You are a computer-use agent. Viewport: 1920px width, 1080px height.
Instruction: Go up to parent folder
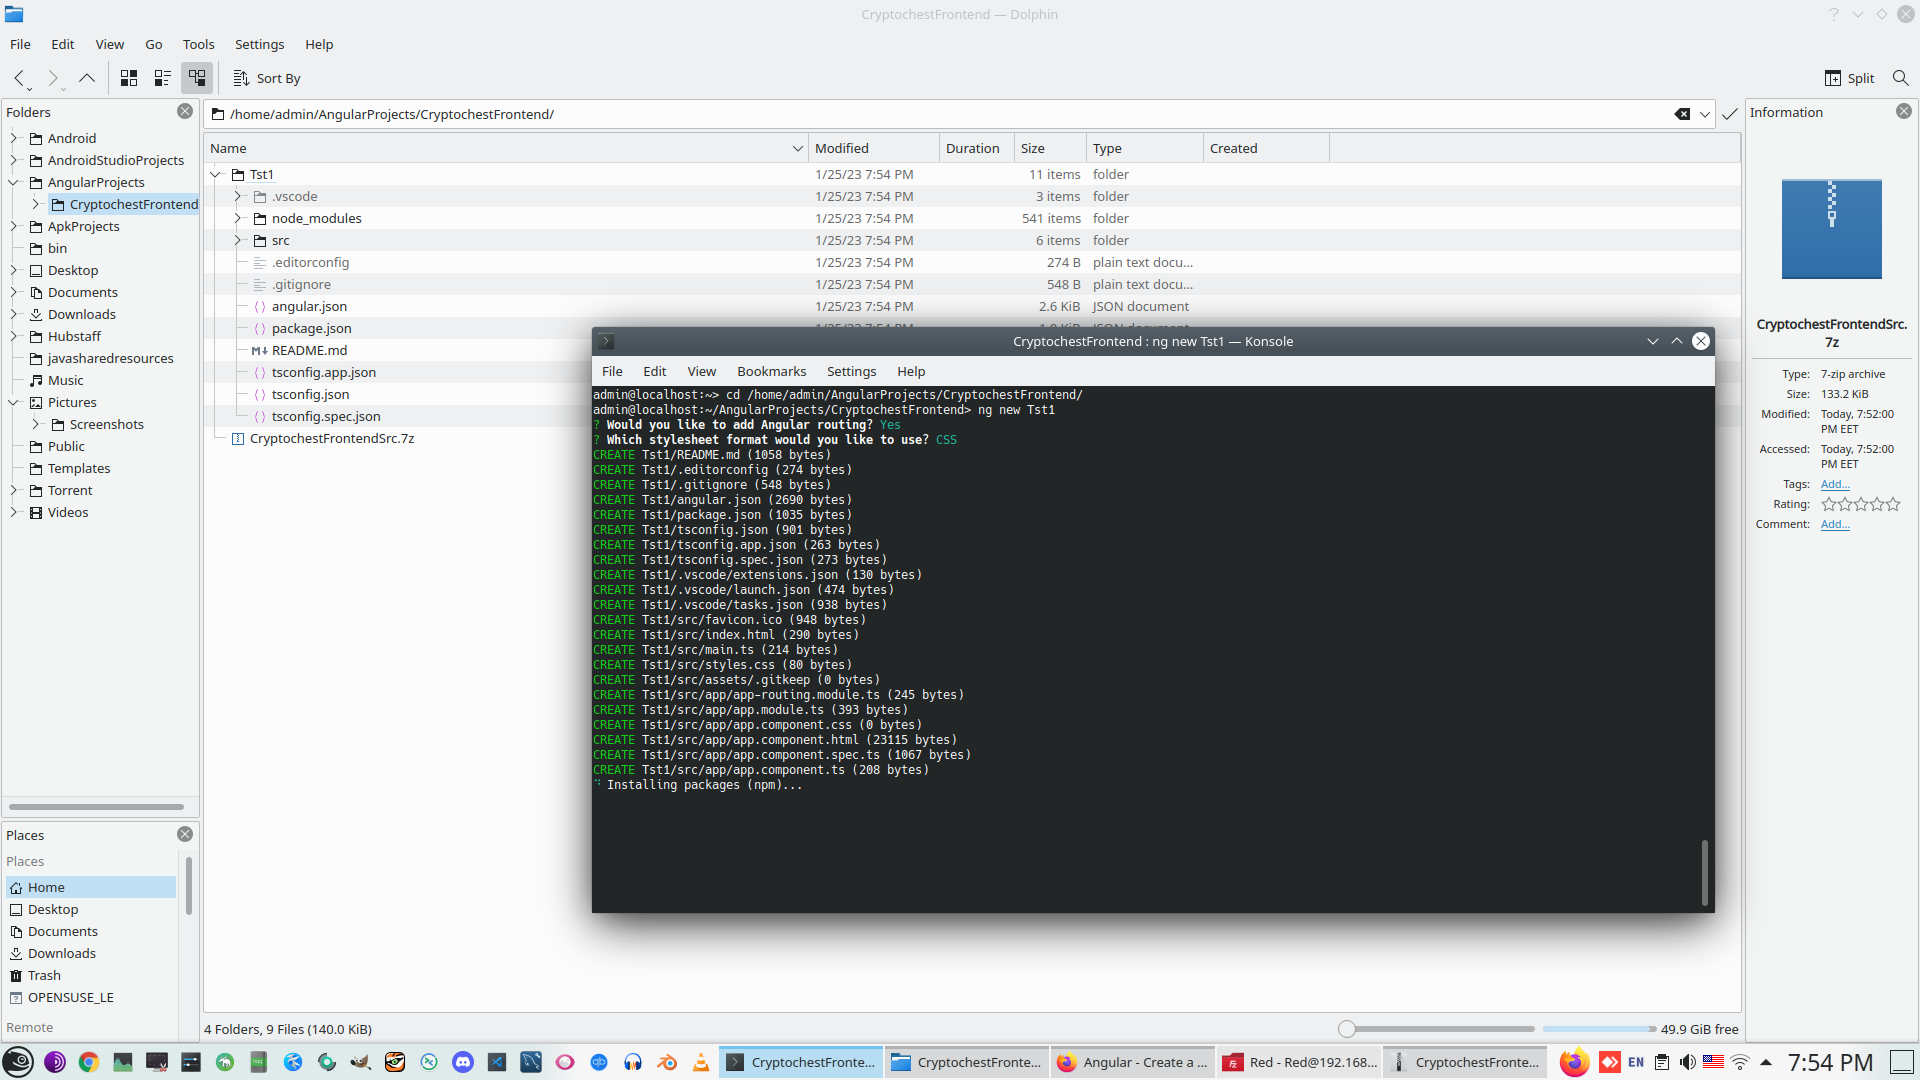[x=87, y=78]
